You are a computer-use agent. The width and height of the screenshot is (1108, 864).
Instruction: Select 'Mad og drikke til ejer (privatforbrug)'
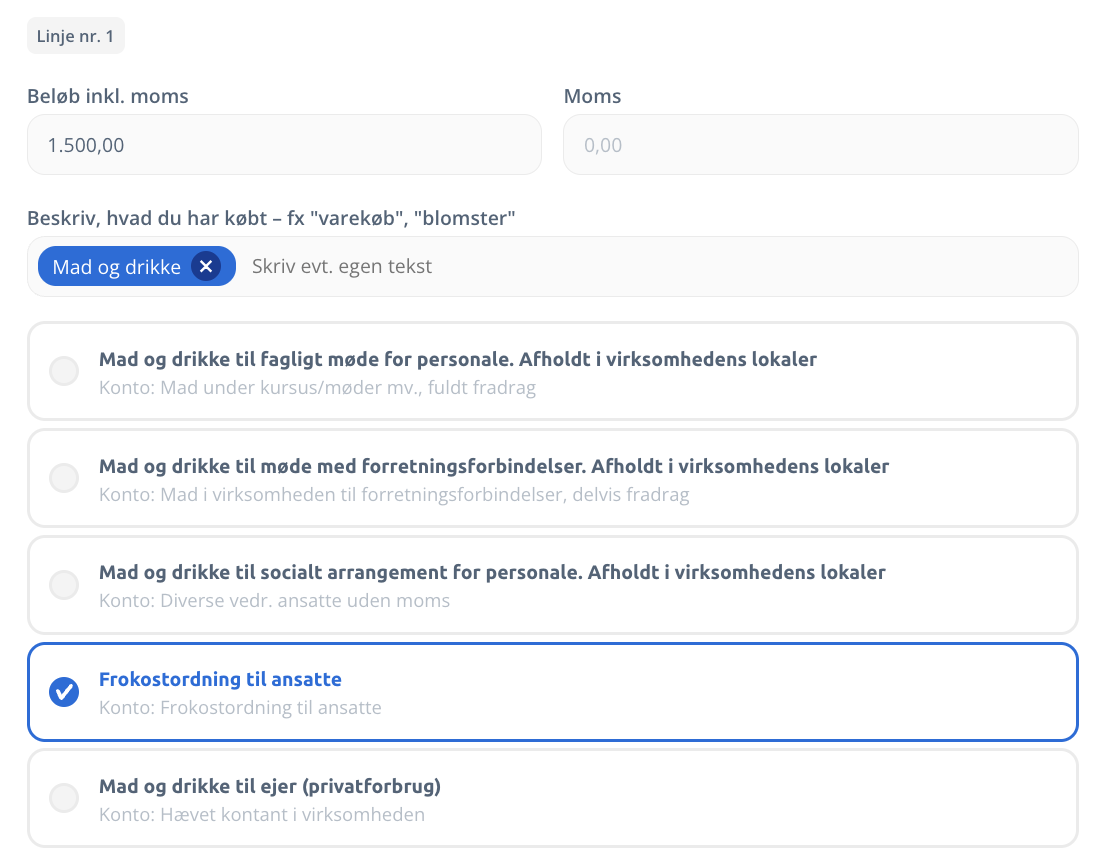click(x=553, y=798)
